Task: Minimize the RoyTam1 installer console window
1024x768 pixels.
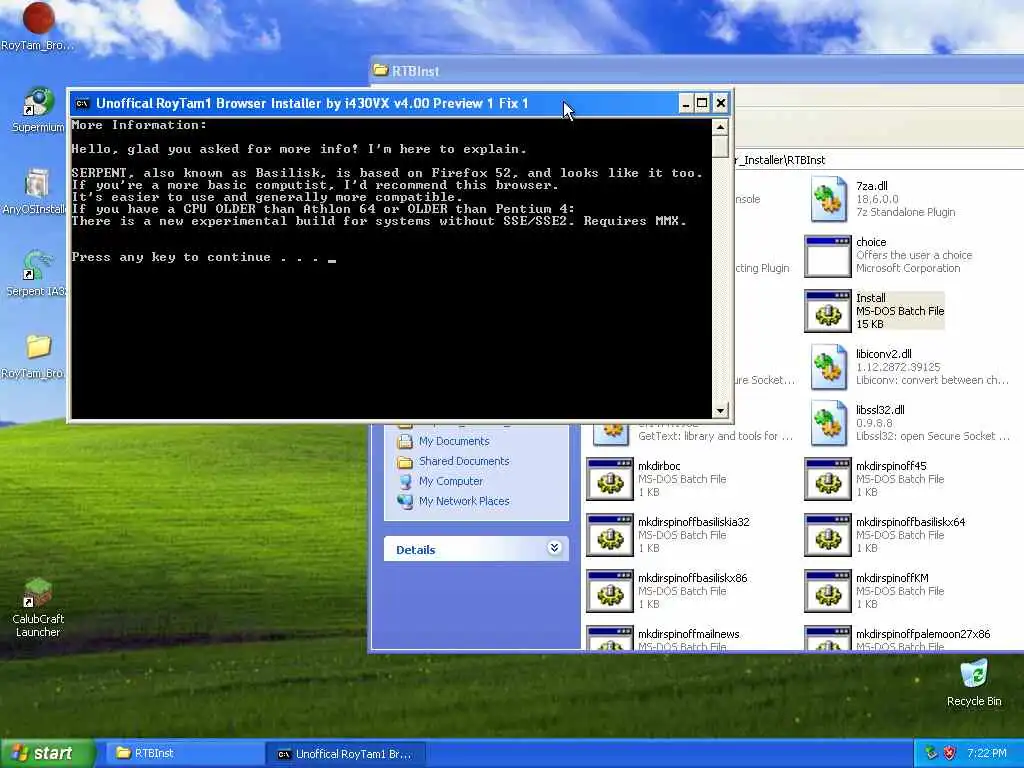Action: [685, 103]
